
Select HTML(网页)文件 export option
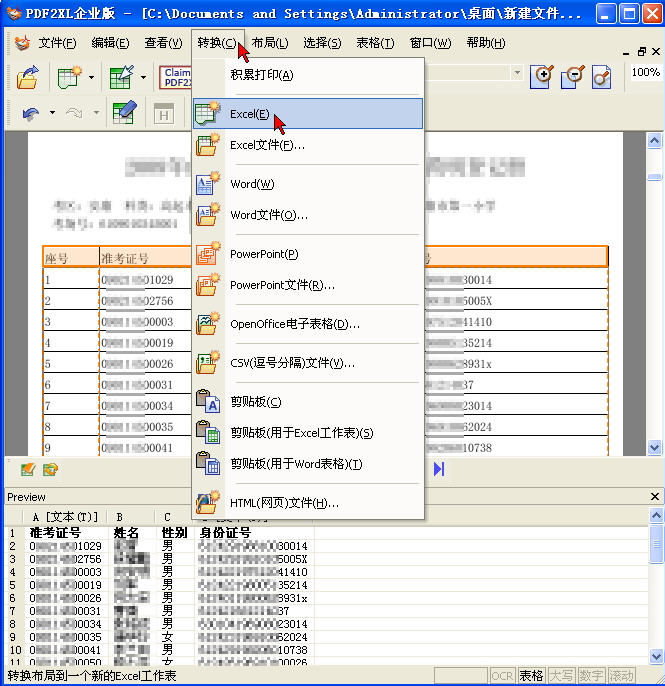[284, 503]
